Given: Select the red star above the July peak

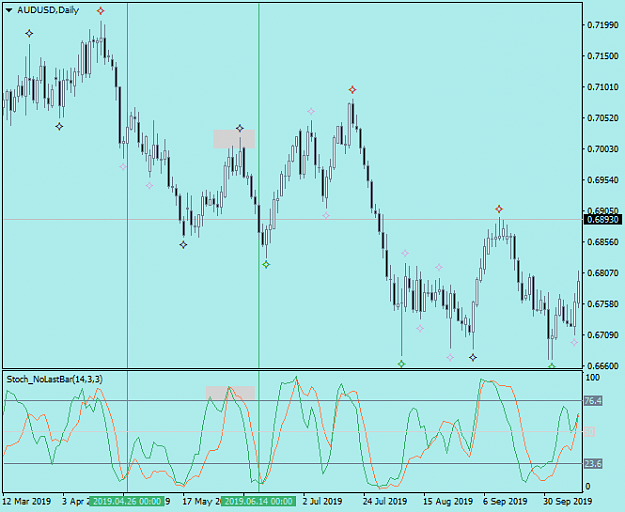Looking at the screenshot, I should tap(352, 90).
